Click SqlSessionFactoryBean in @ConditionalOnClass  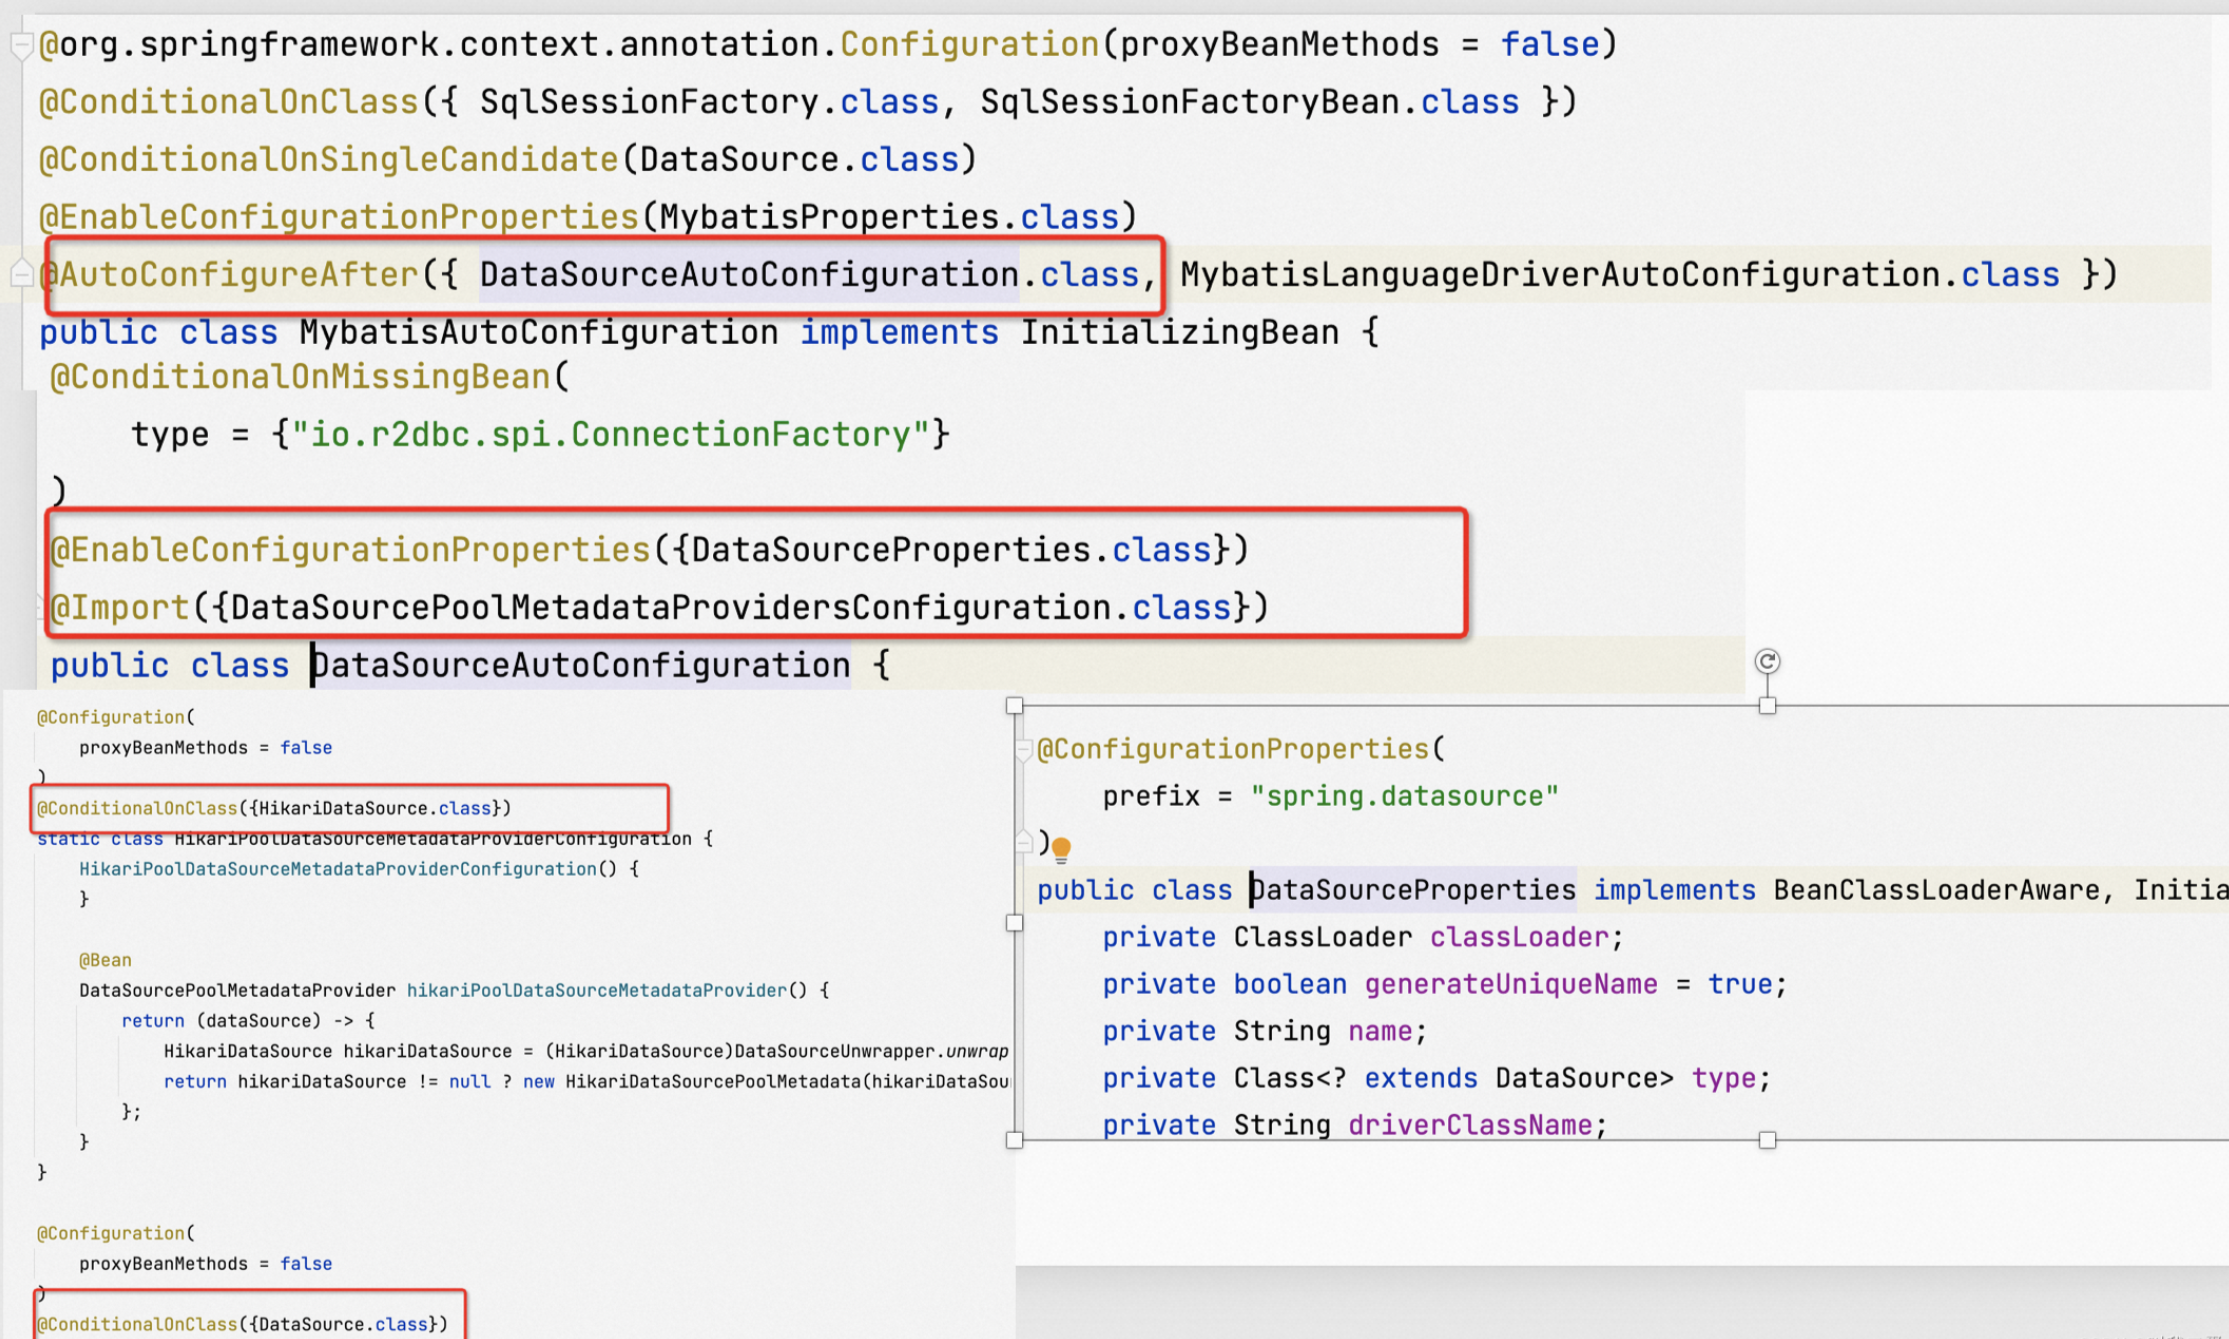1189,102
